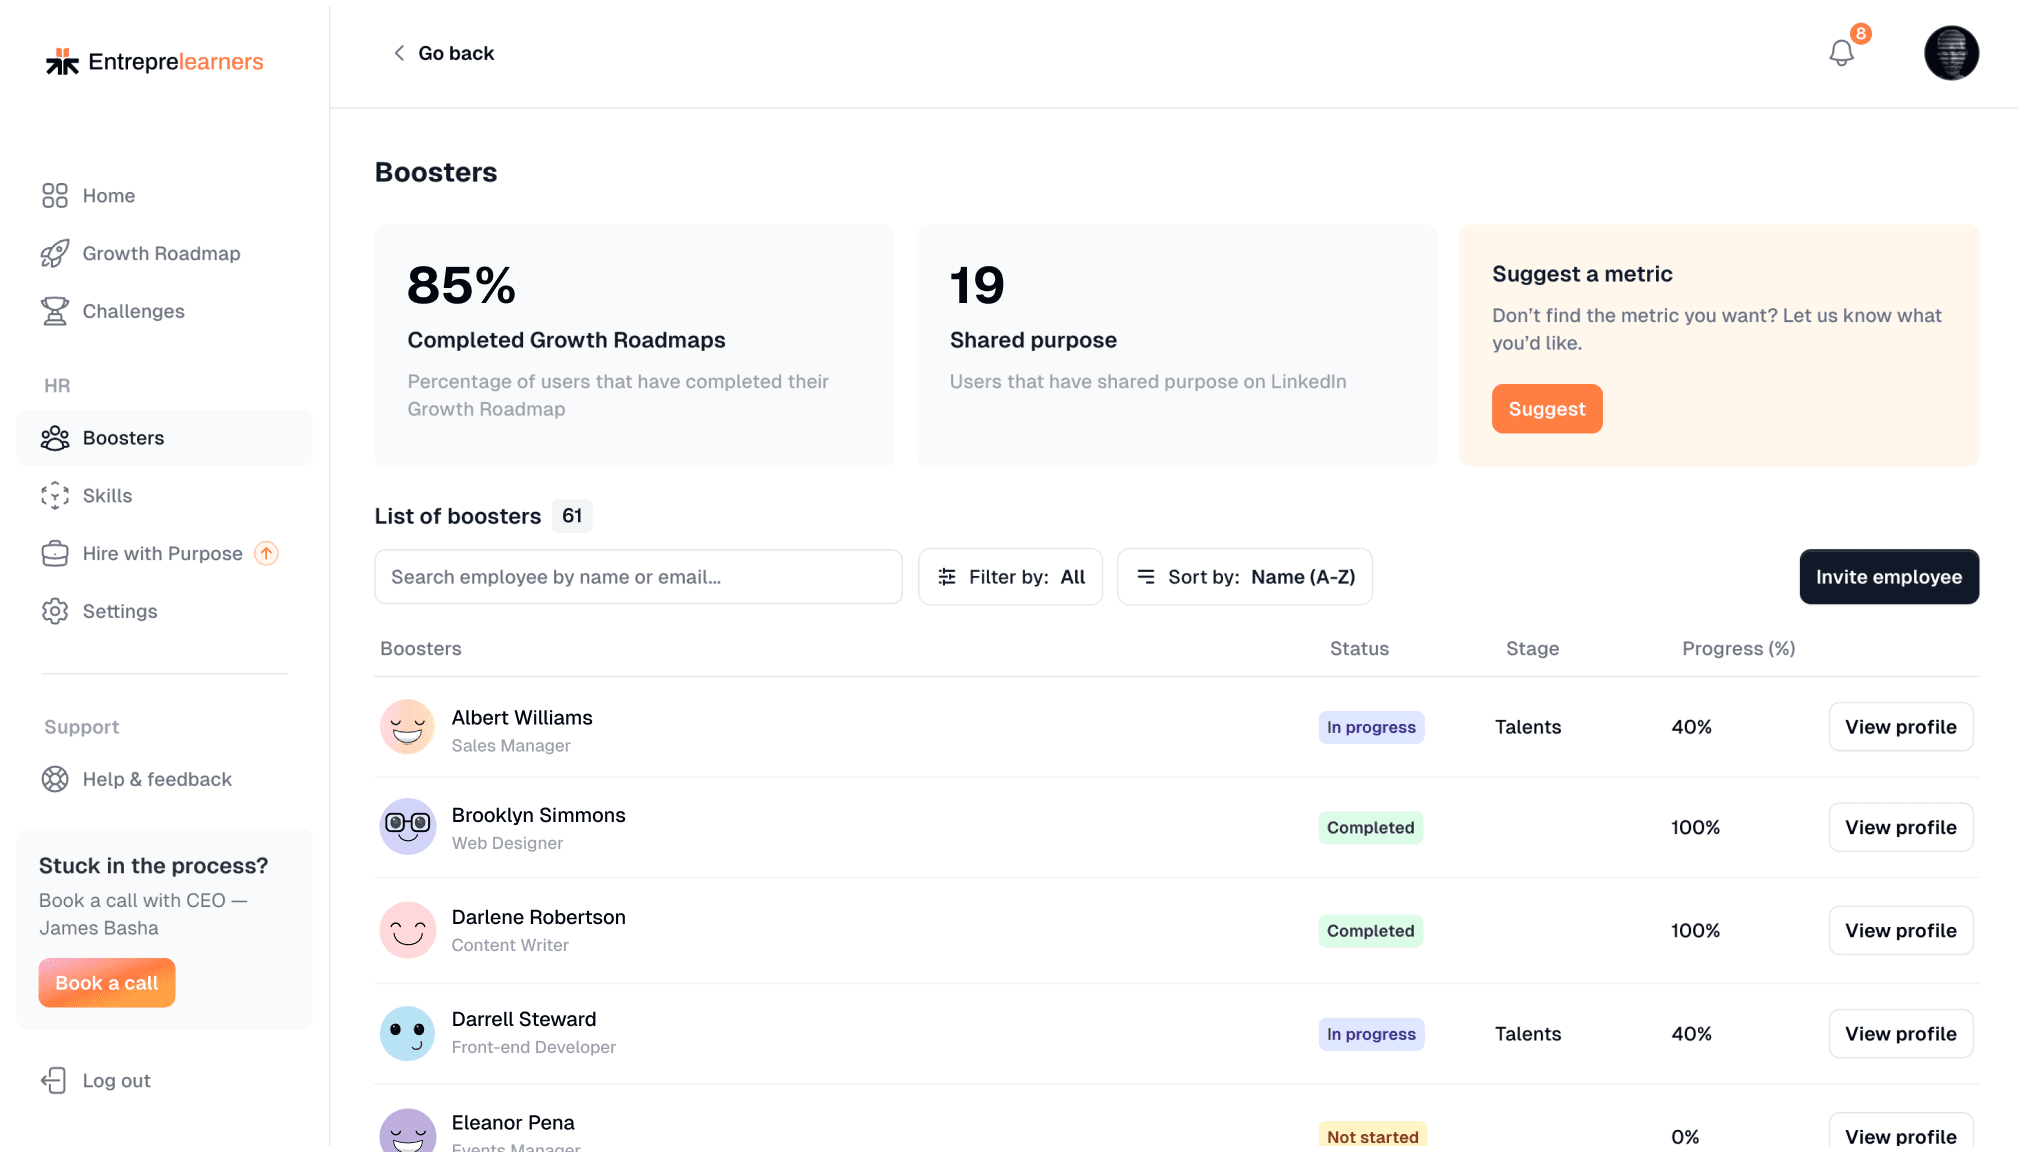Click the Book a call button
Image resolution: width=2024 pixels, height=1152 pixels.
tap(107, 983)
